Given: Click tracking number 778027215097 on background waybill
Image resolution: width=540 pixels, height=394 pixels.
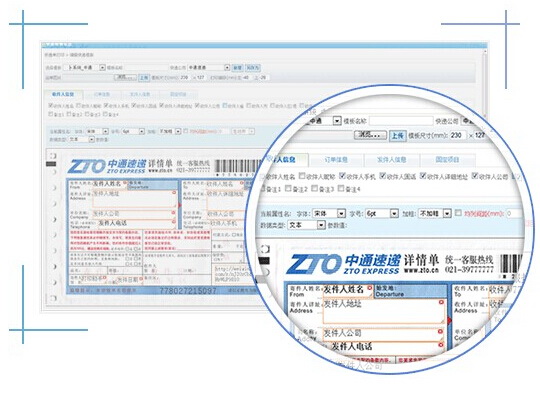Looking at the screenshot, I should [188, 291].
